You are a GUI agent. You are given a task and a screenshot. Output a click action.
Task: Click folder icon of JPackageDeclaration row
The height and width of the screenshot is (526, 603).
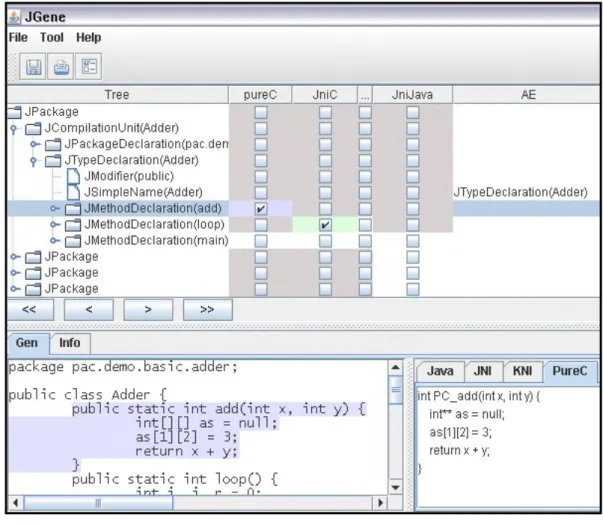coord(53,145)
